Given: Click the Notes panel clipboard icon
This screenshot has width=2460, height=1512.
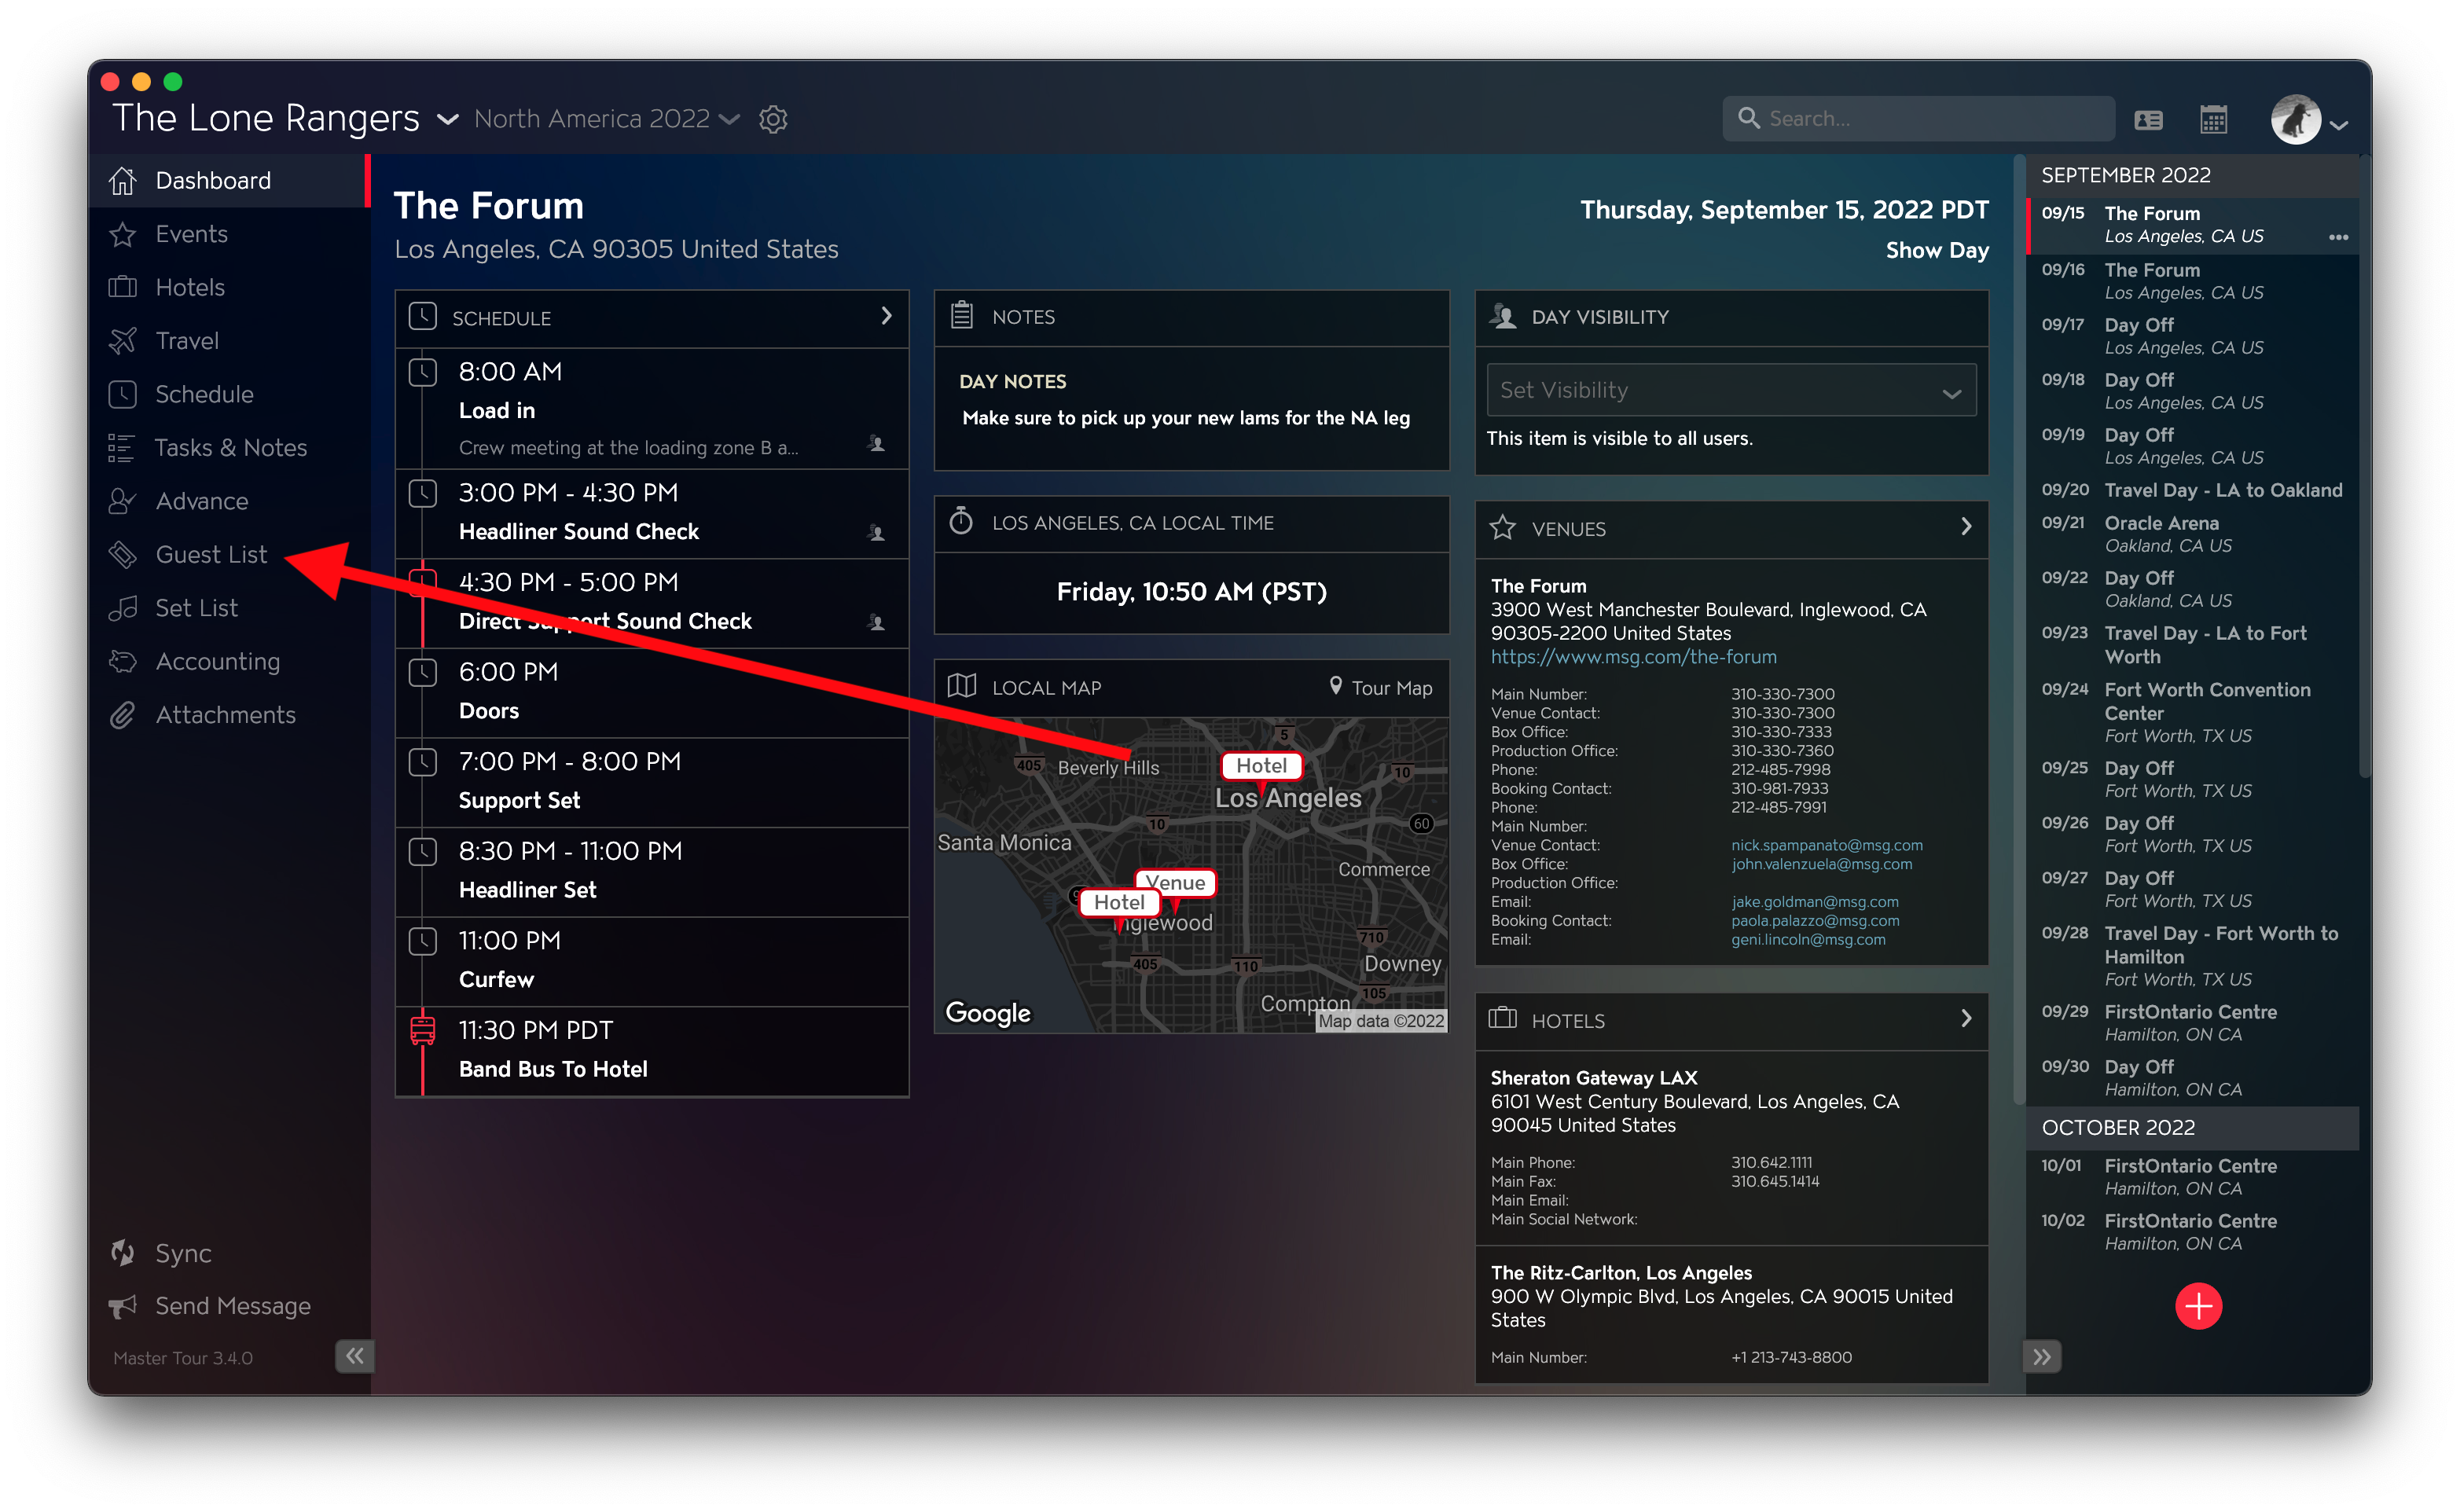Looking at the screenshot, I should tap(961, 316).
